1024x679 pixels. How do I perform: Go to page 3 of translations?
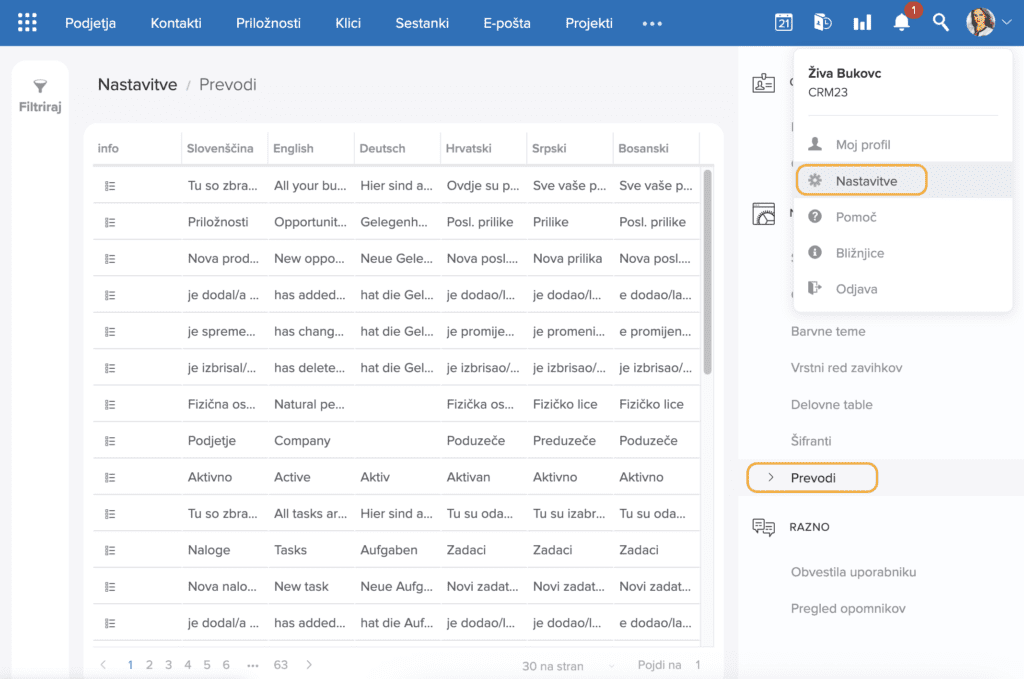pyautogui.click(x=168, y=665)
